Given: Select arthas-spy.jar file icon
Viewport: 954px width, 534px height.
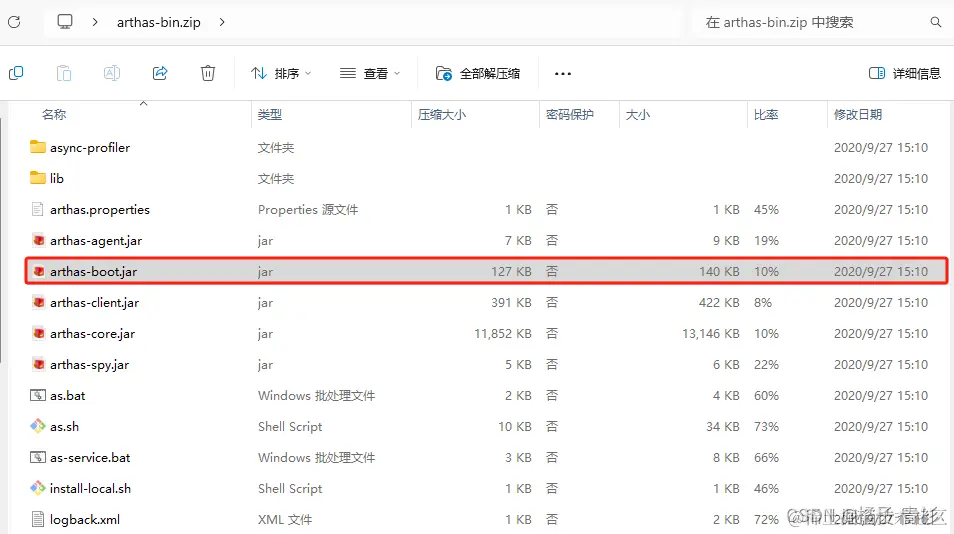Looking at the screenshot, I should tap(38, 364).
